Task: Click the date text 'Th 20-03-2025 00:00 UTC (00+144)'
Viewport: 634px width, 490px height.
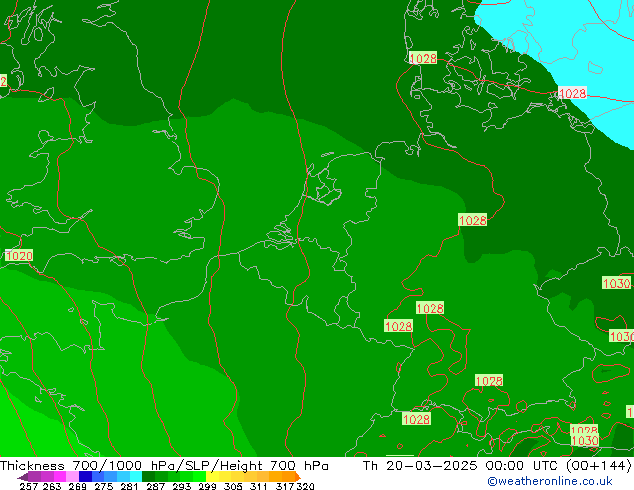Action: 497,466
